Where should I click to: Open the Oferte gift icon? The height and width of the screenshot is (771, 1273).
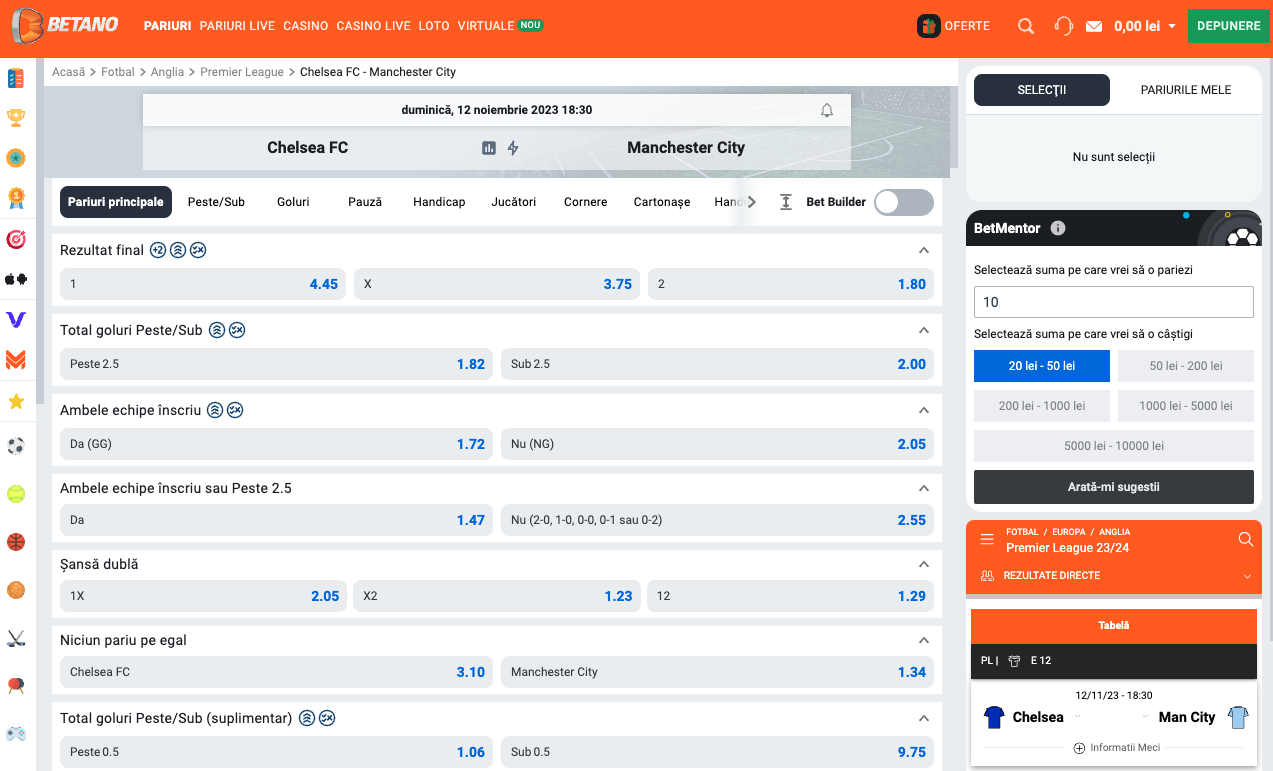click(929, 26)
